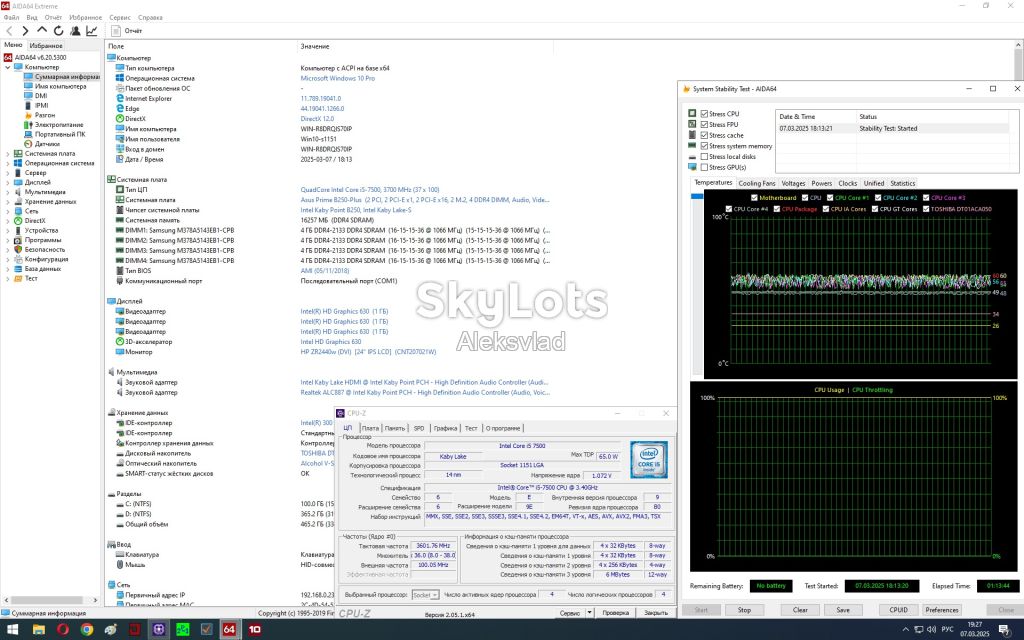This screenshot has height=640, width=1024.
Task: Expand the Сервер tree node
Action: tap(8, 173)
